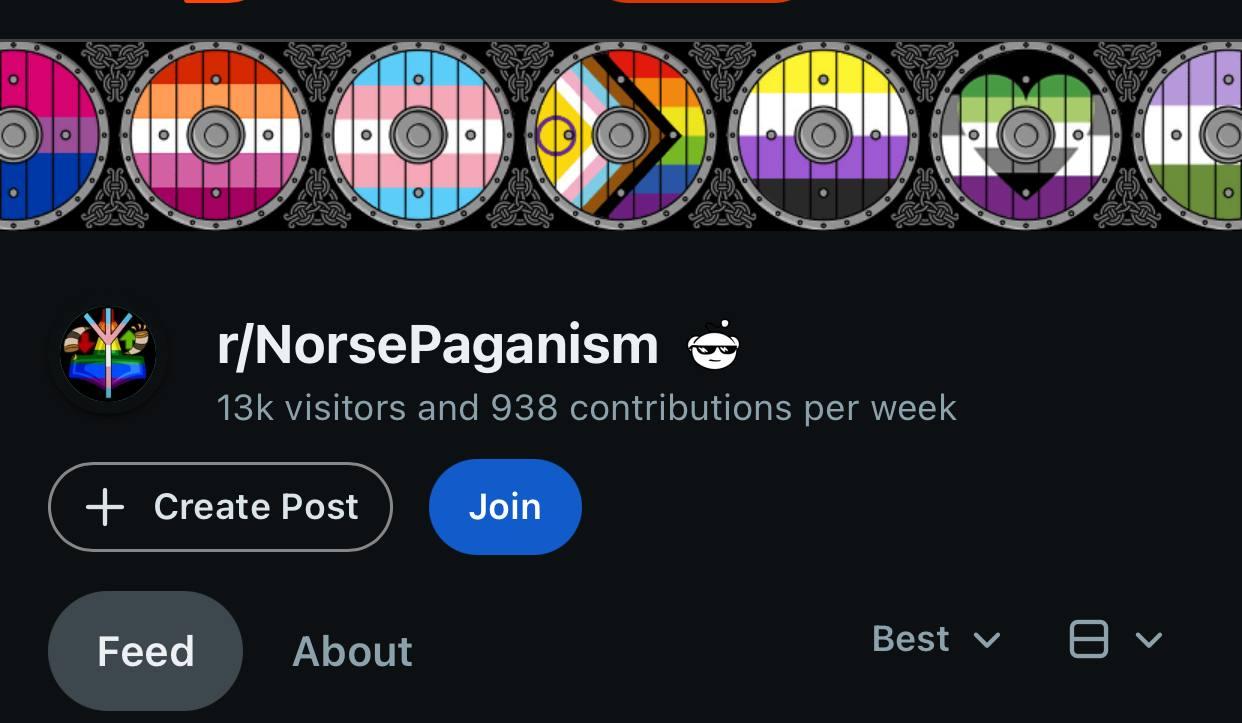Click the aromantic heart flag shield
1242x723 pixels.
(1026, 134)
